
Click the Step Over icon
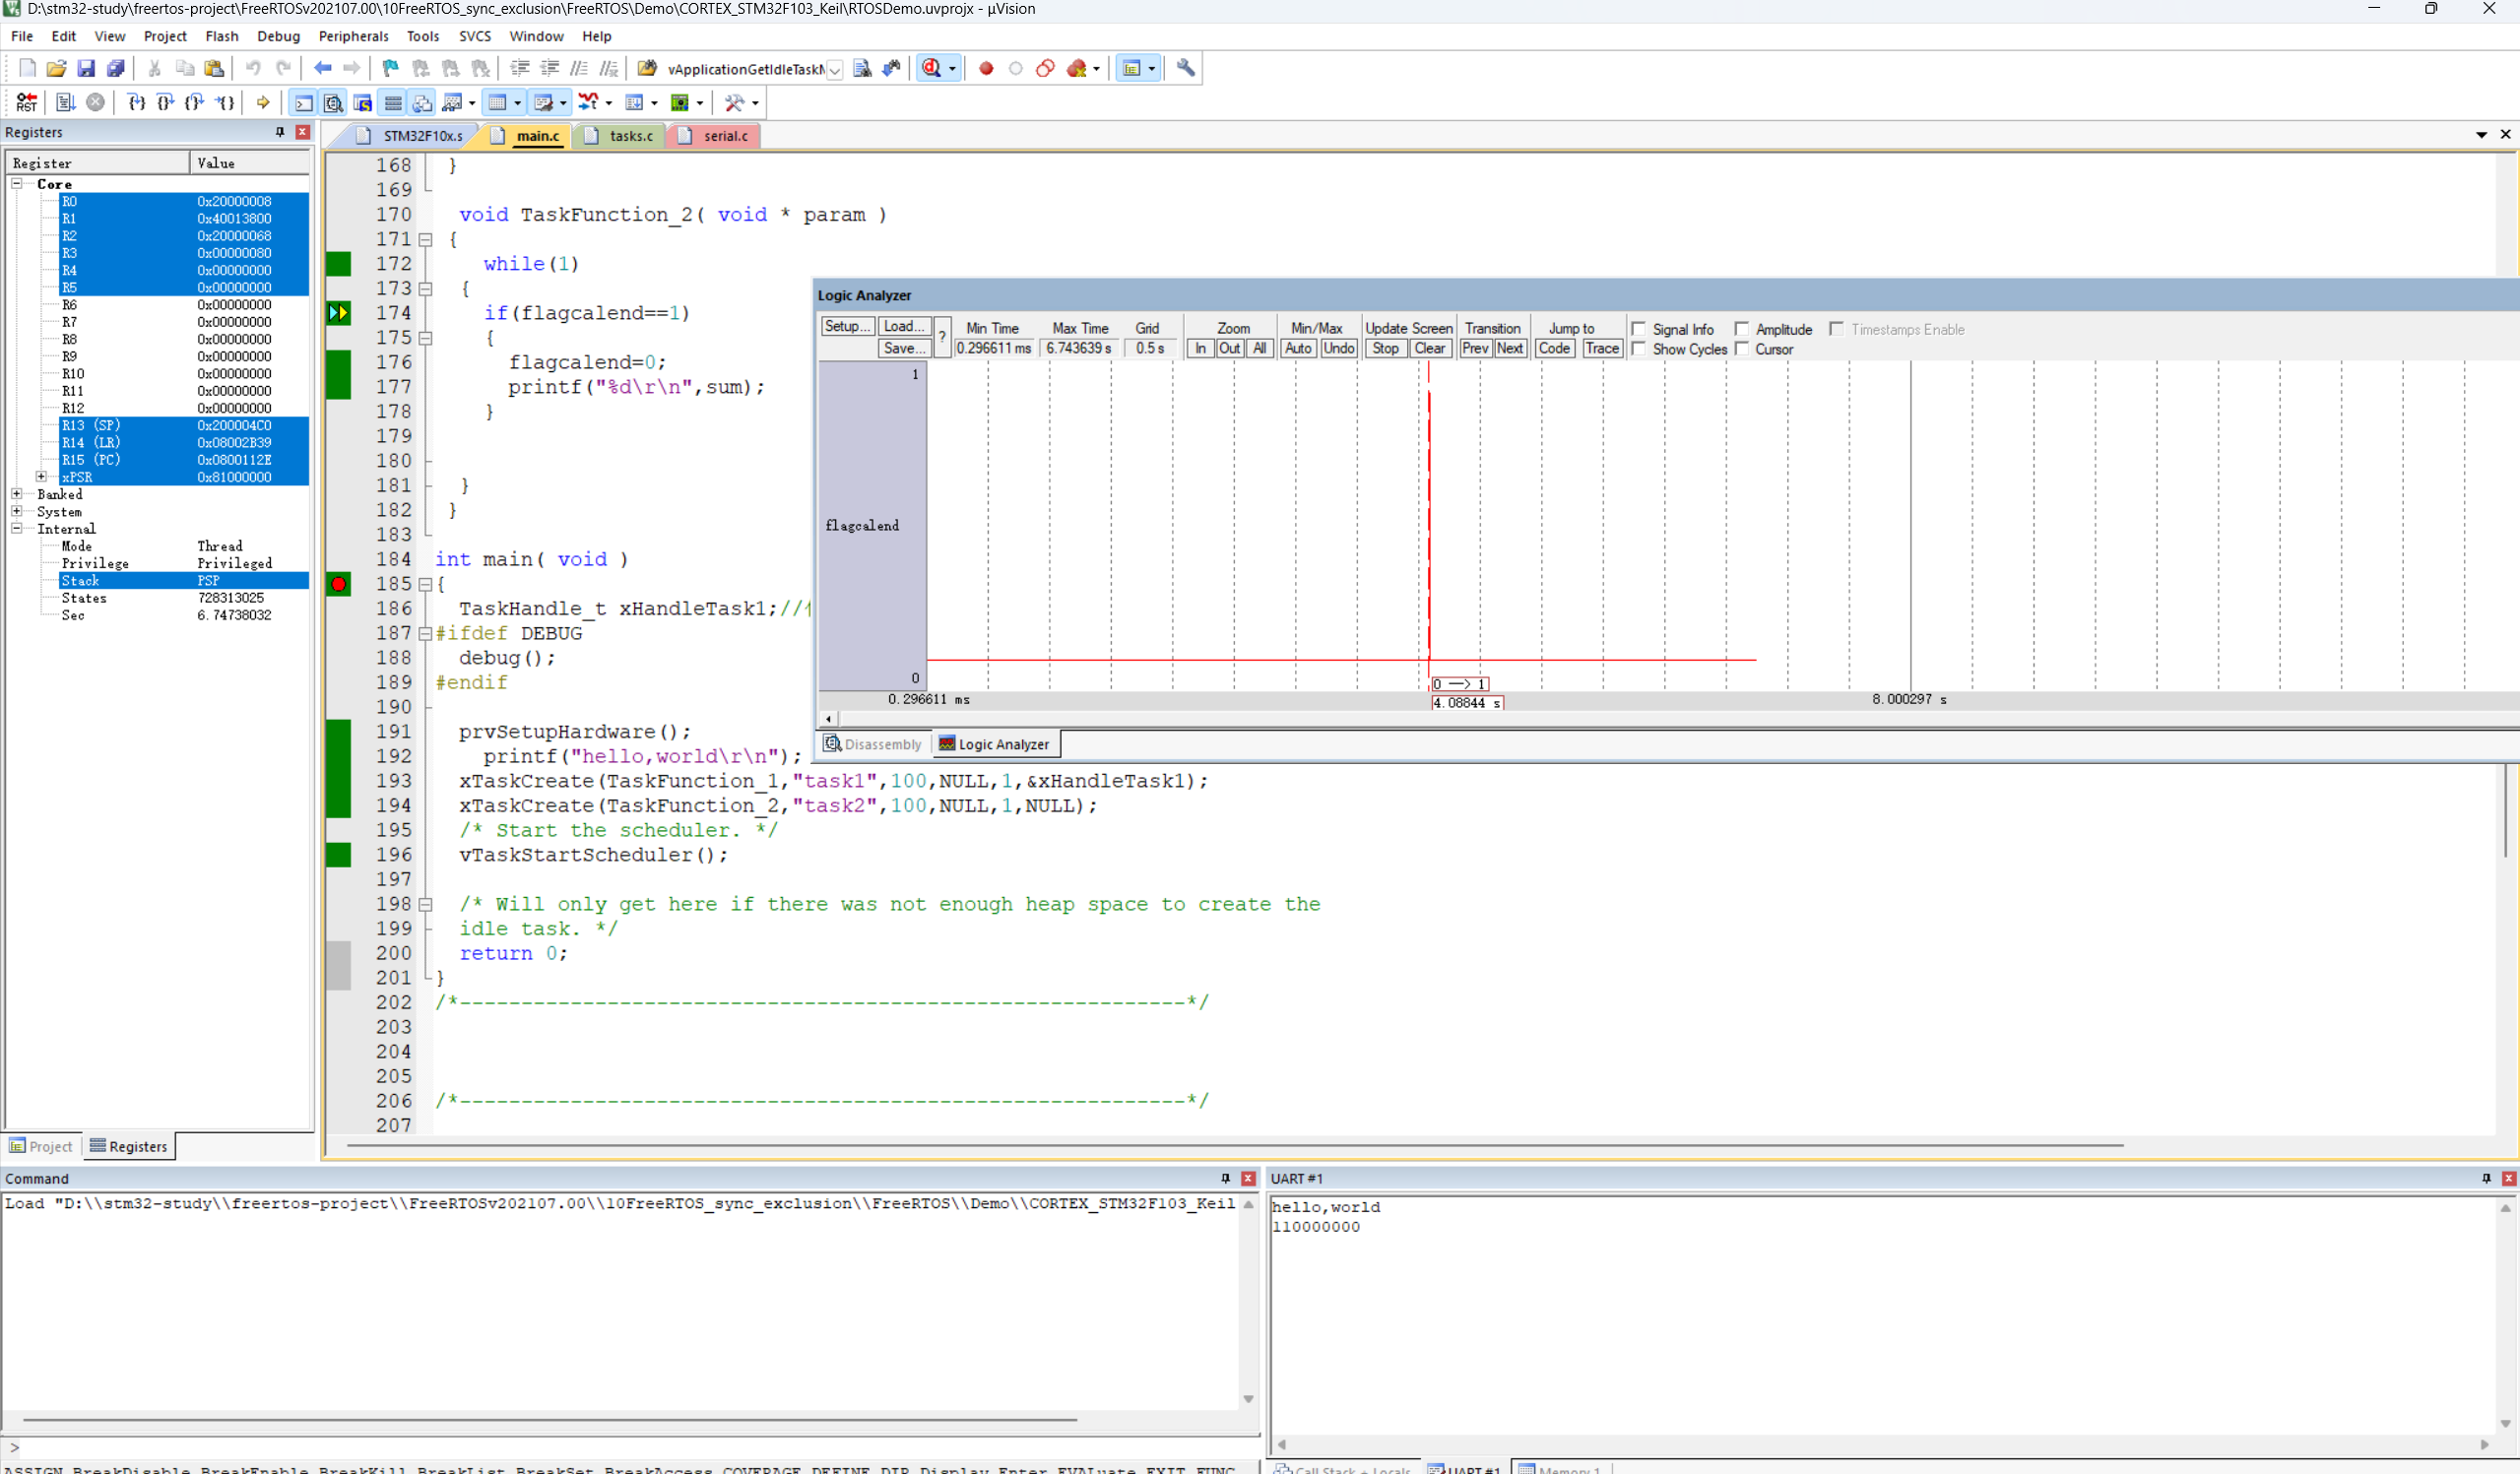click(166, 102)
